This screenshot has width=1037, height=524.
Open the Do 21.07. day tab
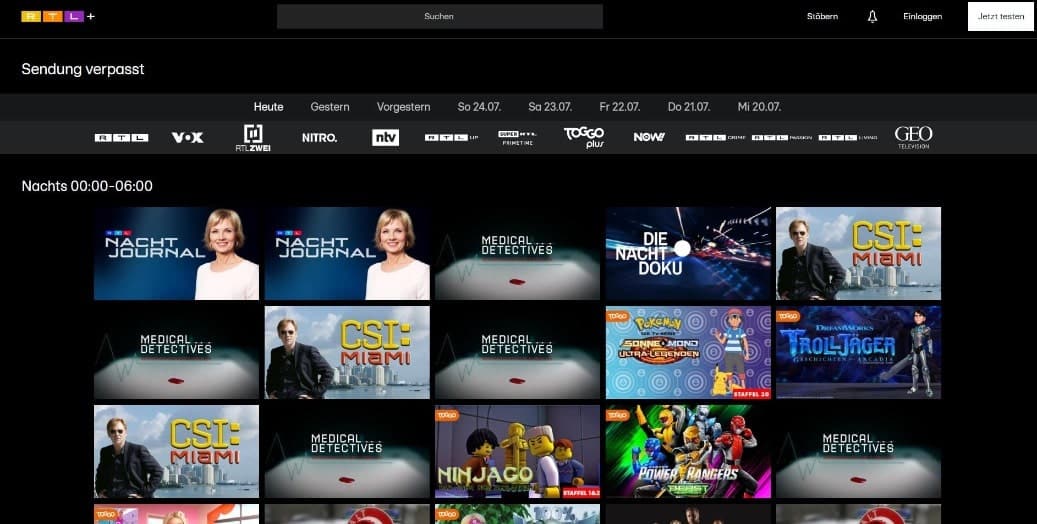(689, 107)
